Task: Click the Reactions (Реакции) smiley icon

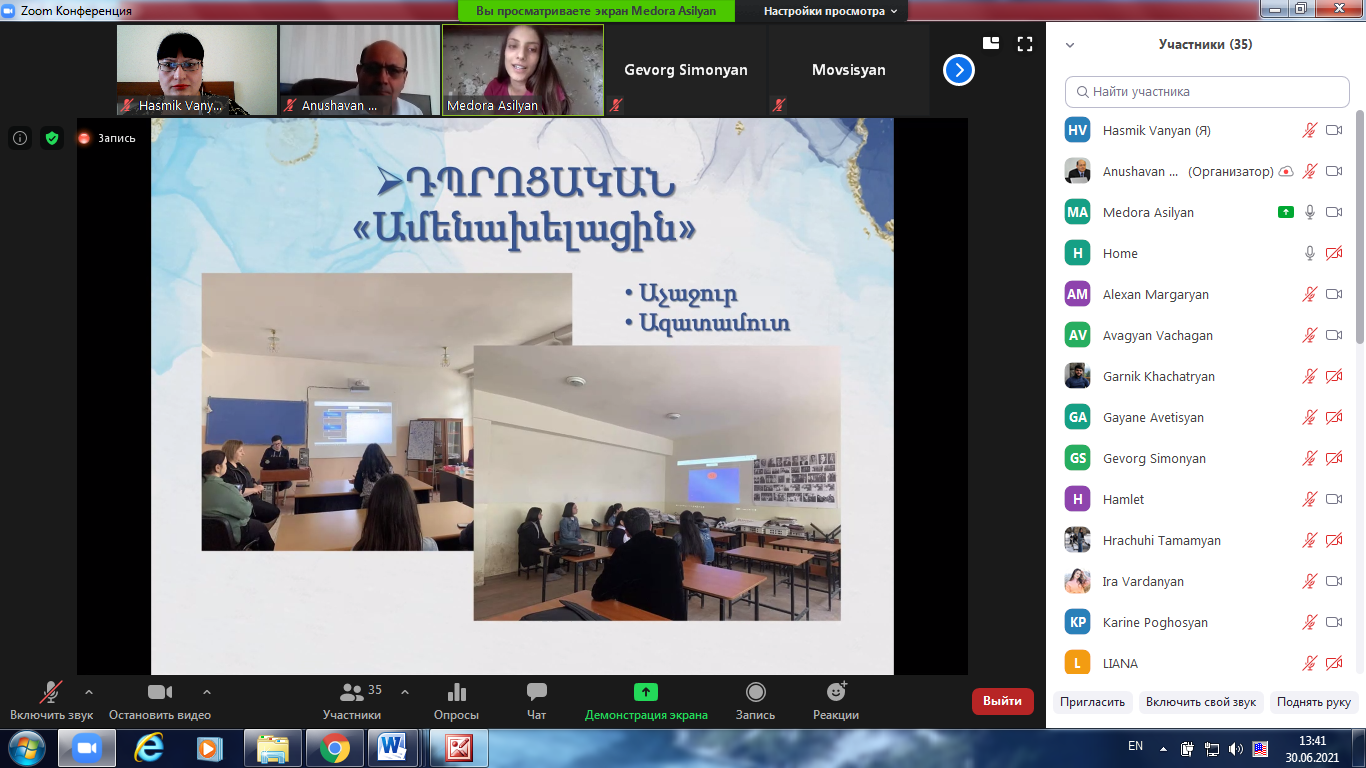Action: [836, 692]
